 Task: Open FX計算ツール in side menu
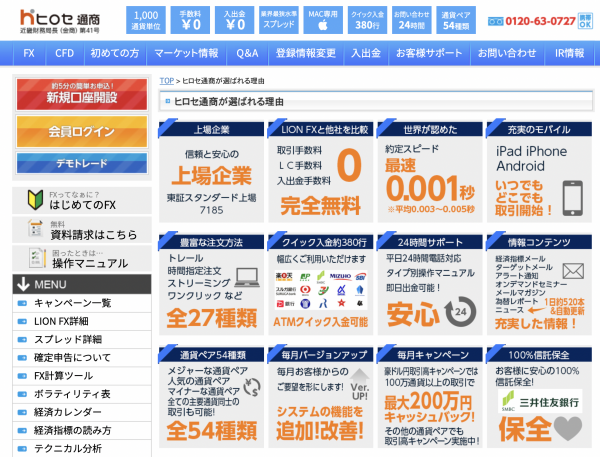coord(82,376)
